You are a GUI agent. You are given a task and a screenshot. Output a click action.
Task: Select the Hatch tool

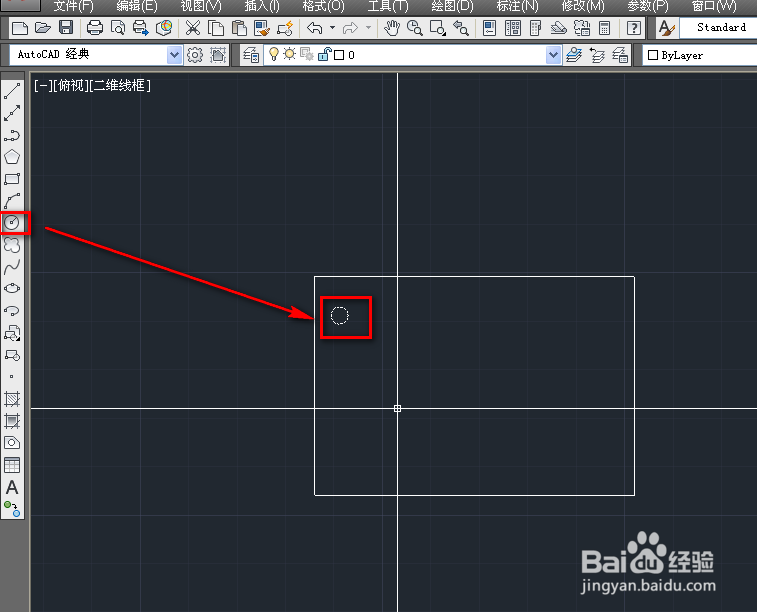(x=12, y=399)
